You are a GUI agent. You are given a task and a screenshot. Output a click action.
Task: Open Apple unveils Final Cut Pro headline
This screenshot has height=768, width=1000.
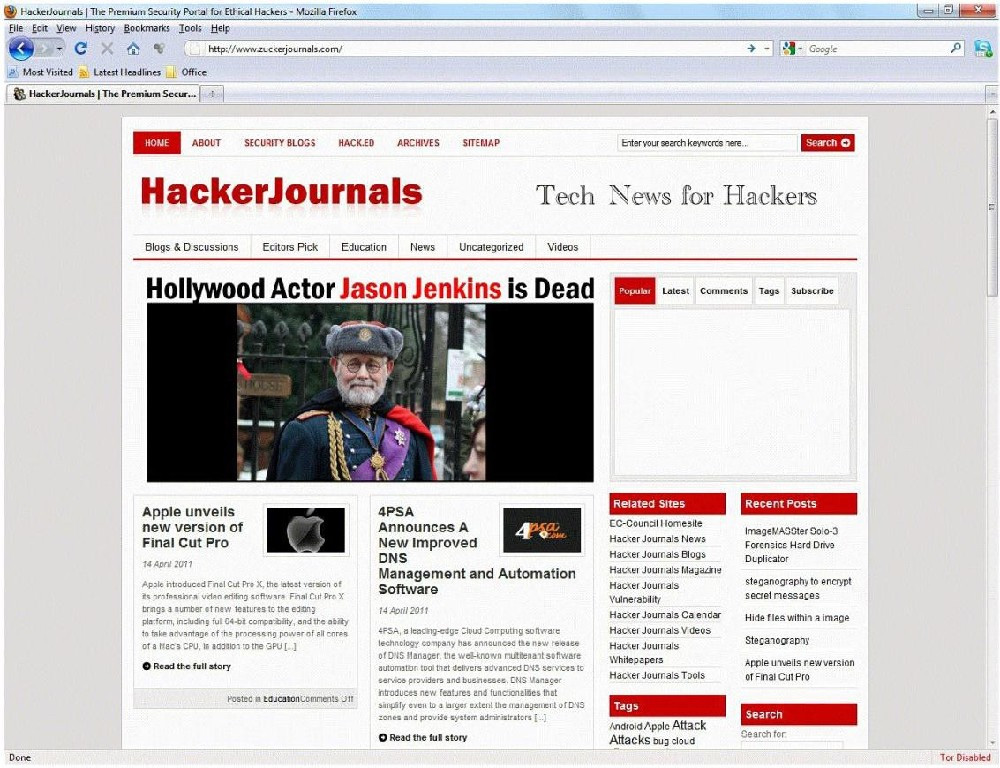(x=192, y=528)
